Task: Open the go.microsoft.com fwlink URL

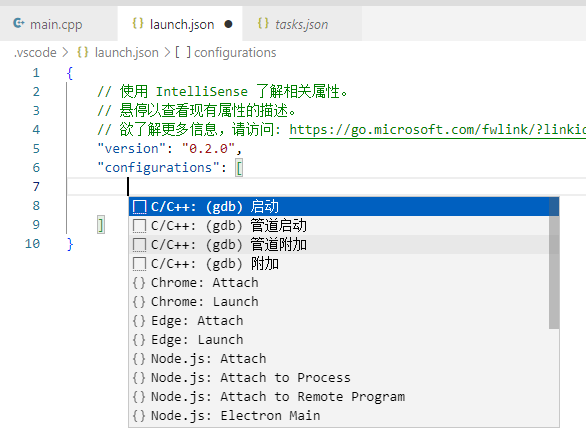Action: tap(438, 130)
